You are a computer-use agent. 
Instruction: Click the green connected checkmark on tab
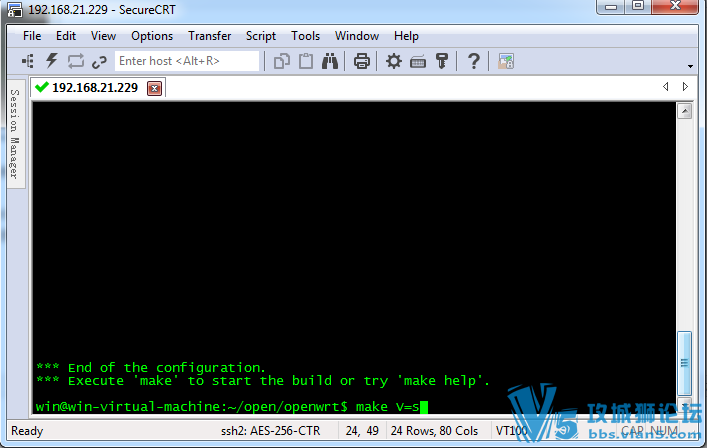41,87
